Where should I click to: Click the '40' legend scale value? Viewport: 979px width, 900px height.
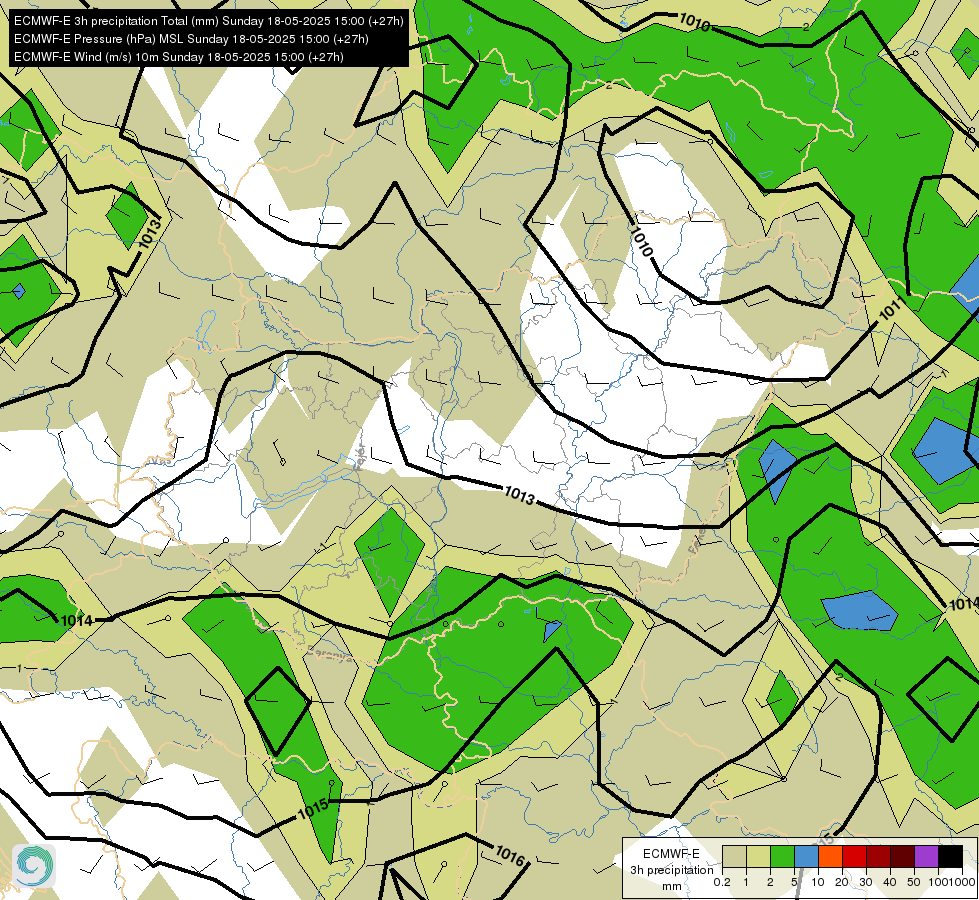coord(890,883)
